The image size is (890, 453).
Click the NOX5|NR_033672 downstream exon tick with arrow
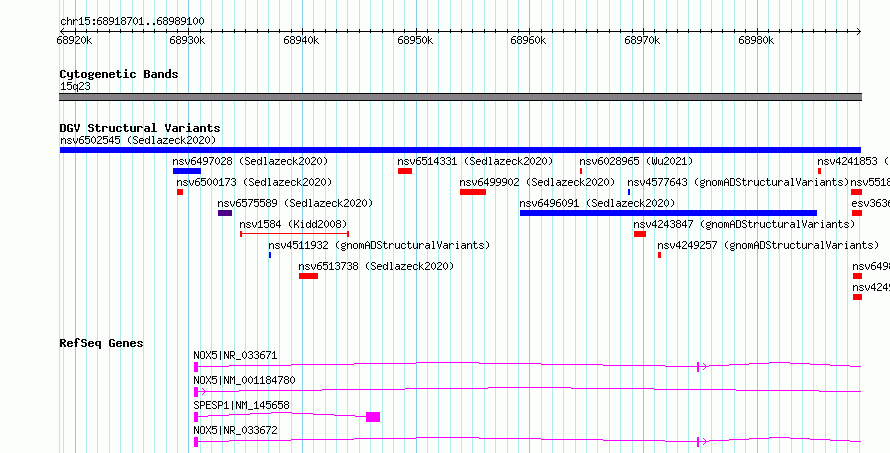click(702, 442)
